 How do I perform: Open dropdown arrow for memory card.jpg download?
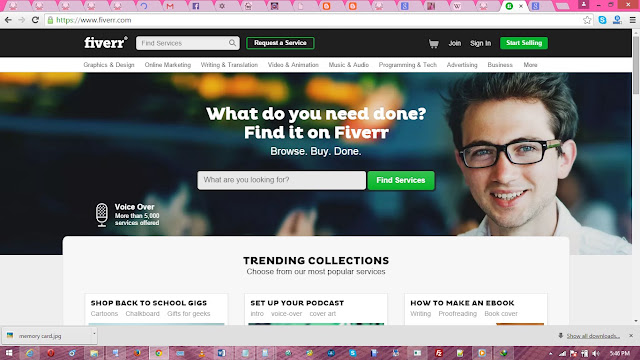coord(94,334)
